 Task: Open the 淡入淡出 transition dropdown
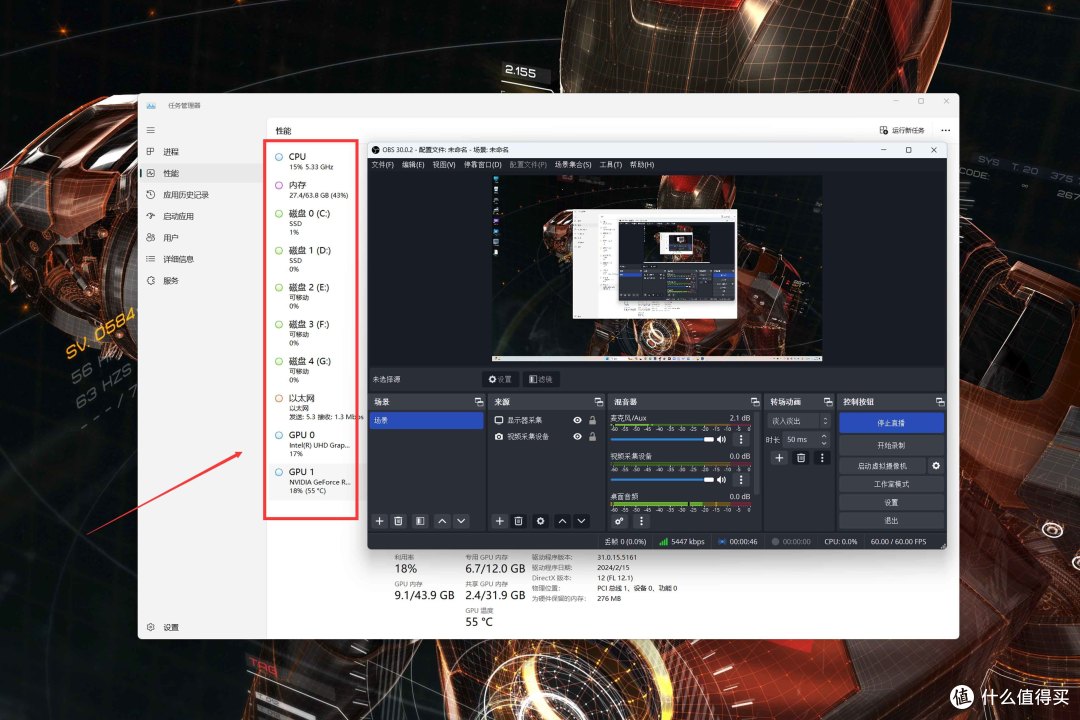coord(799,421)
